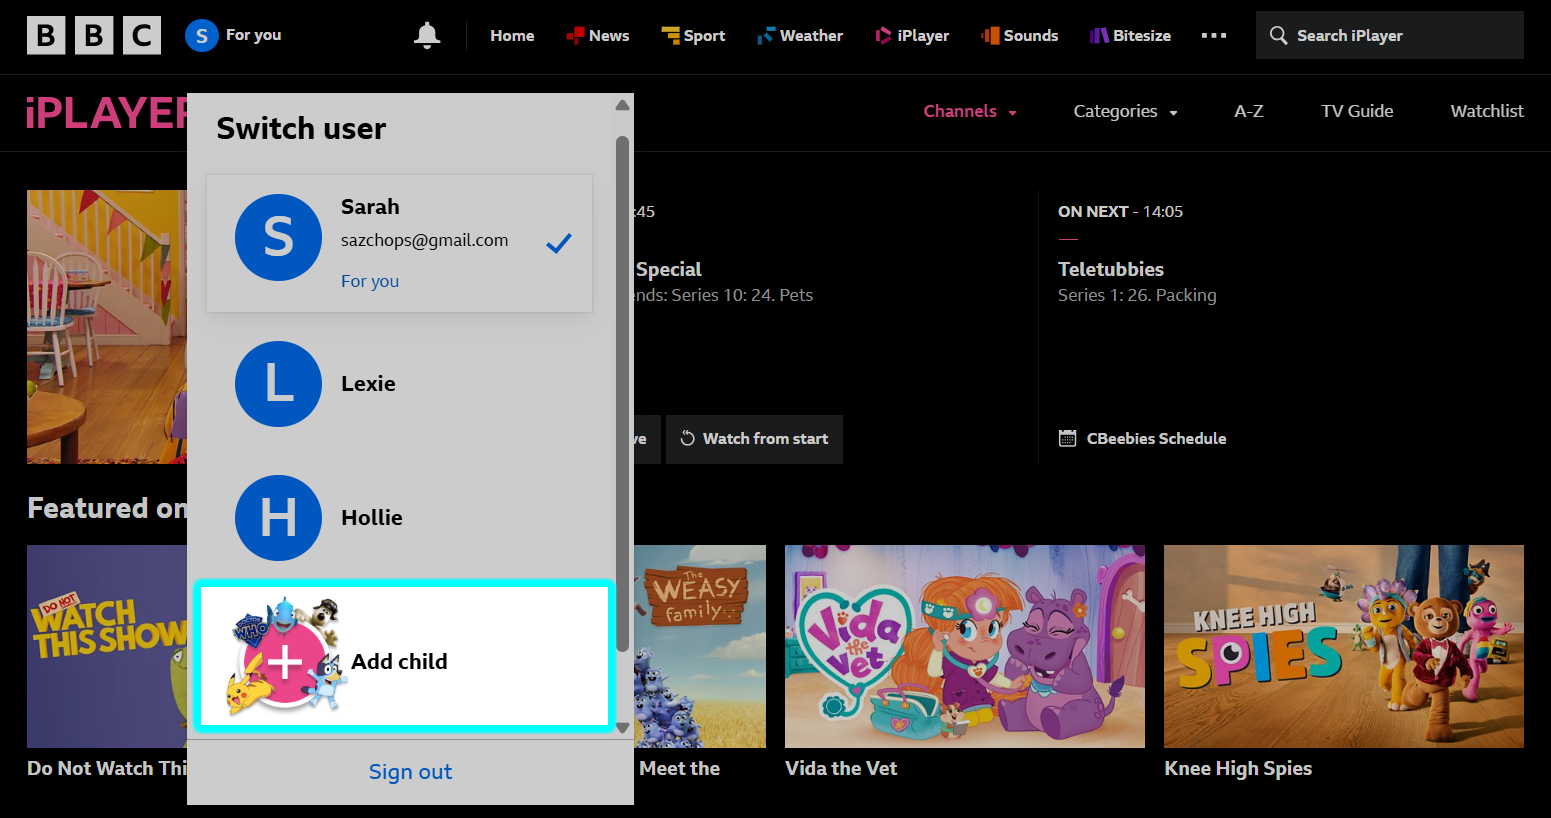This screenshot has width=1551, height=818.
Task: Select the Sarah user profile
Action: coord(399,243)
